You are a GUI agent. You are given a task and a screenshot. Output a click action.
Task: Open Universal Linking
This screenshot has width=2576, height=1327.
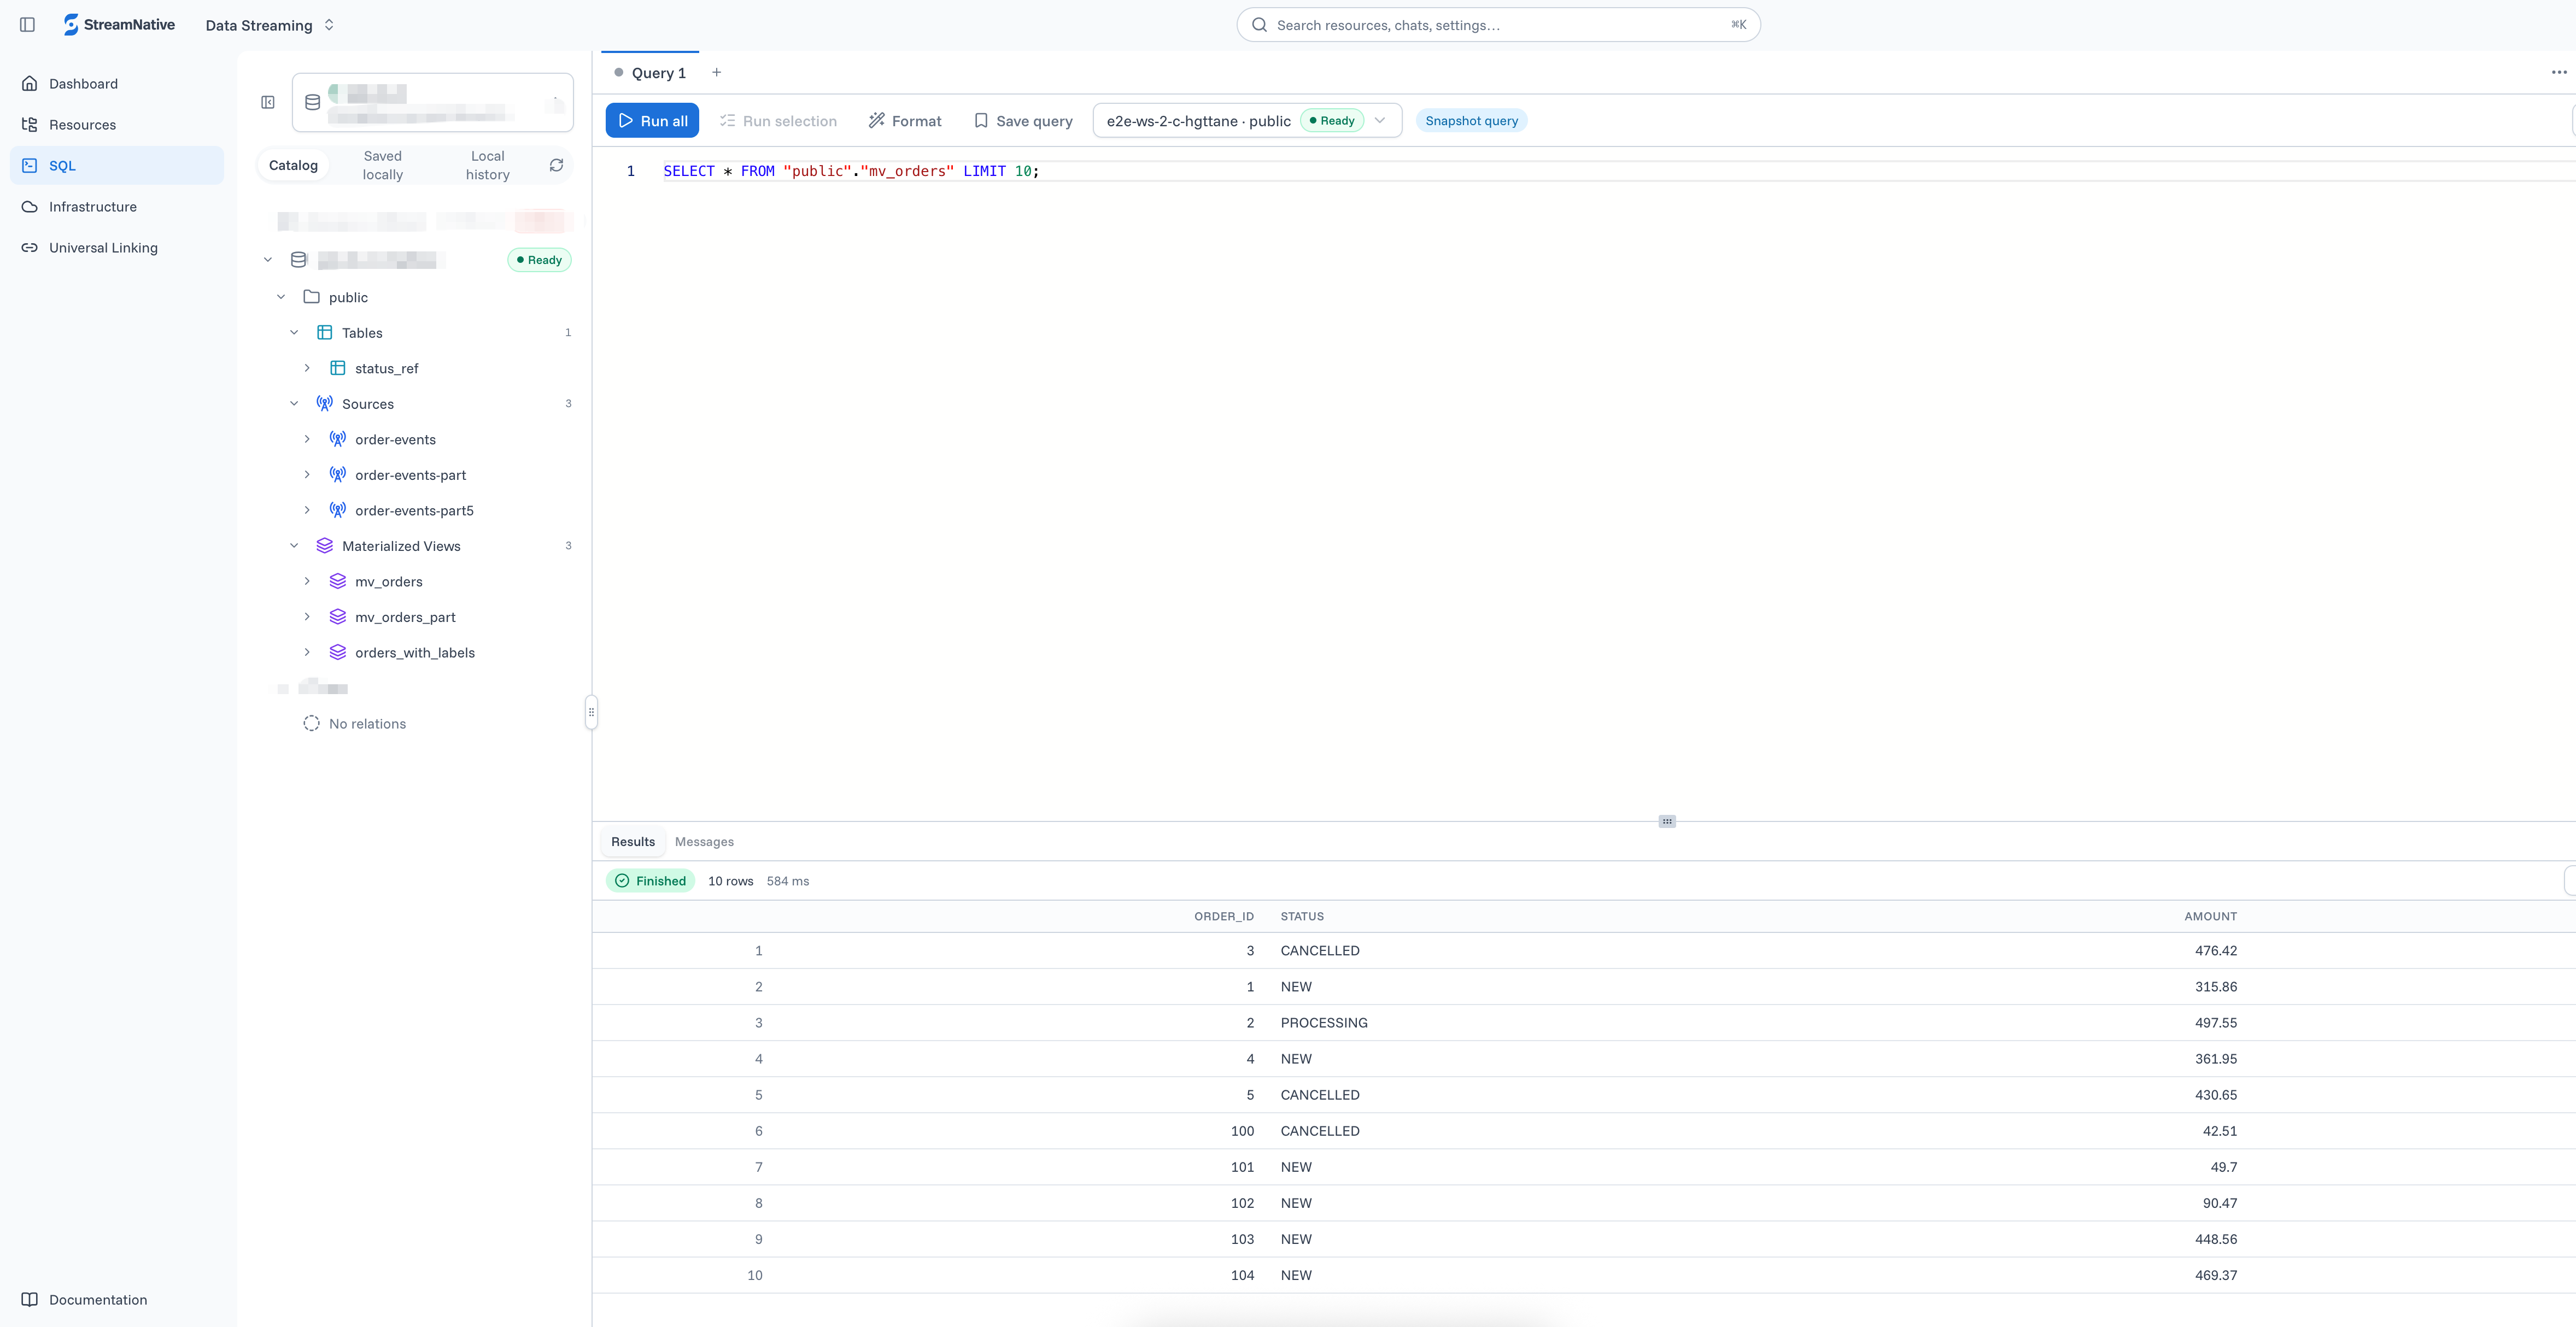pos(117,248)
